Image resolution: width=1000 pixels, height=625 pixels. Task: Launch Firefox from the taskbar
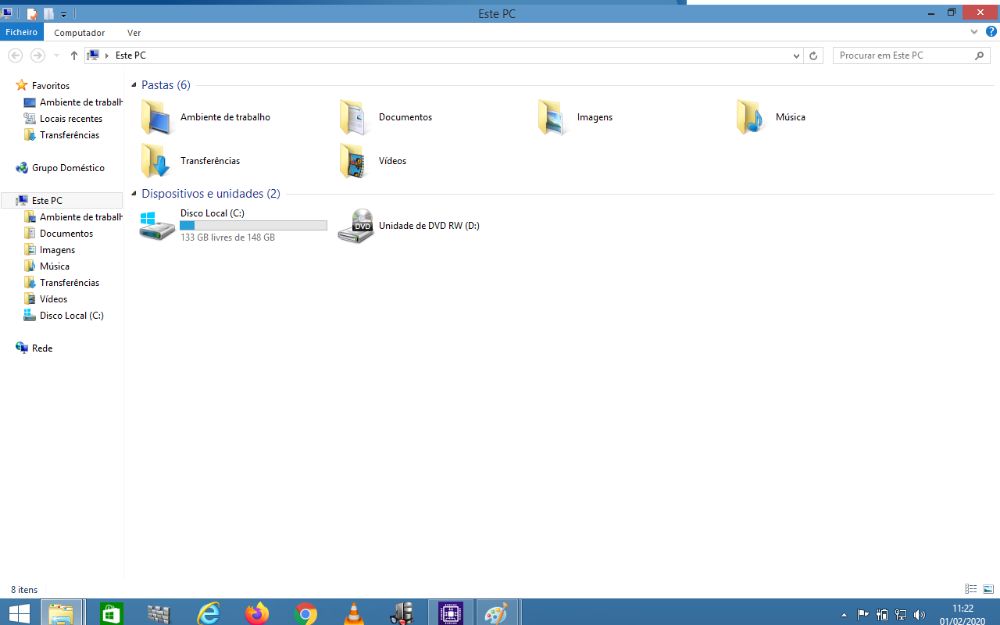(257, 614)
